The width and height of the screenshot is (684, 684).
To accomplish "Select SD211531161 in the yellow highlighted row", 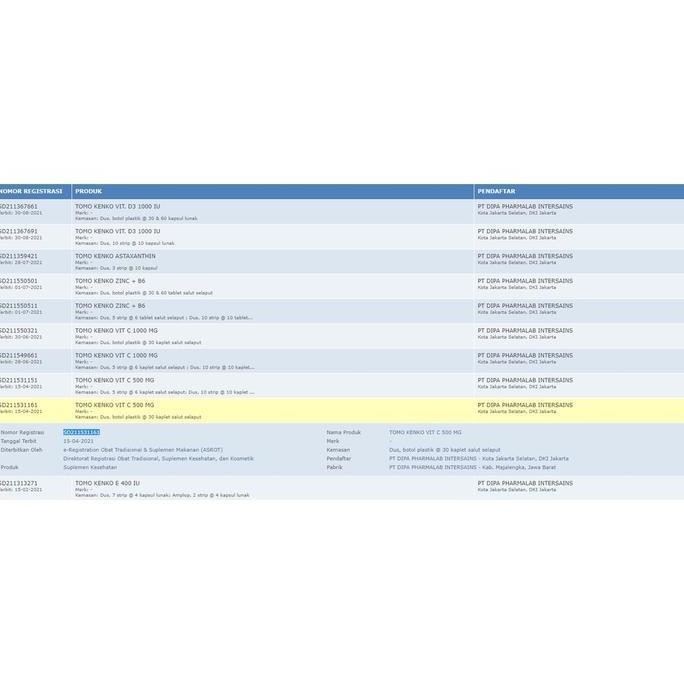I will pyautogui.click(x=19, y=405).
